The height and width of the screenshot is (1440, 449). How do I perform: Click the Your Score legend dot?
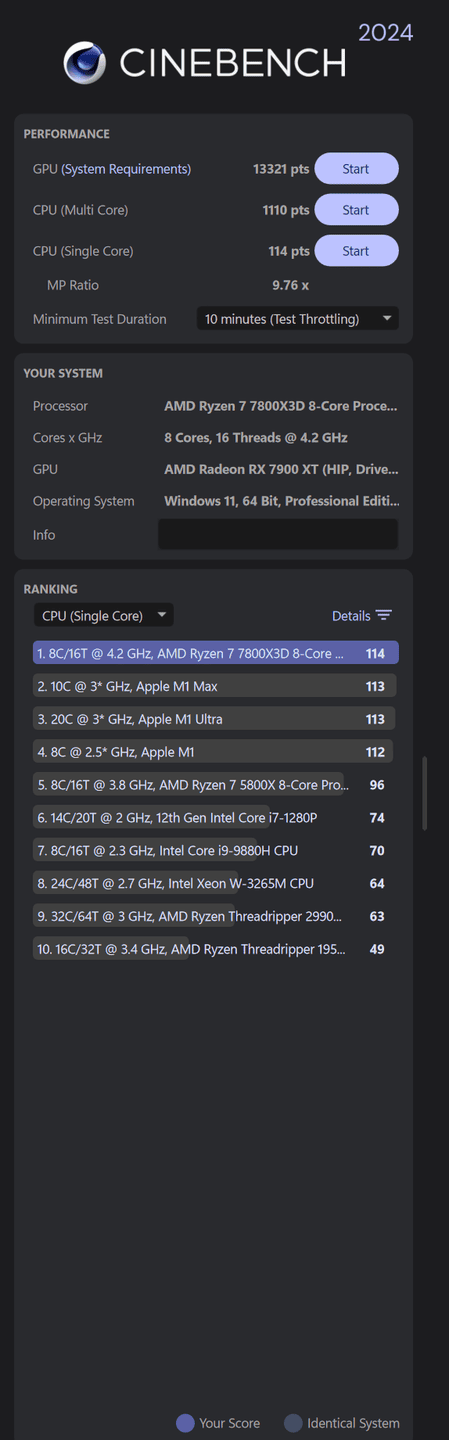pyautogui.click(x=185, y=1423)
